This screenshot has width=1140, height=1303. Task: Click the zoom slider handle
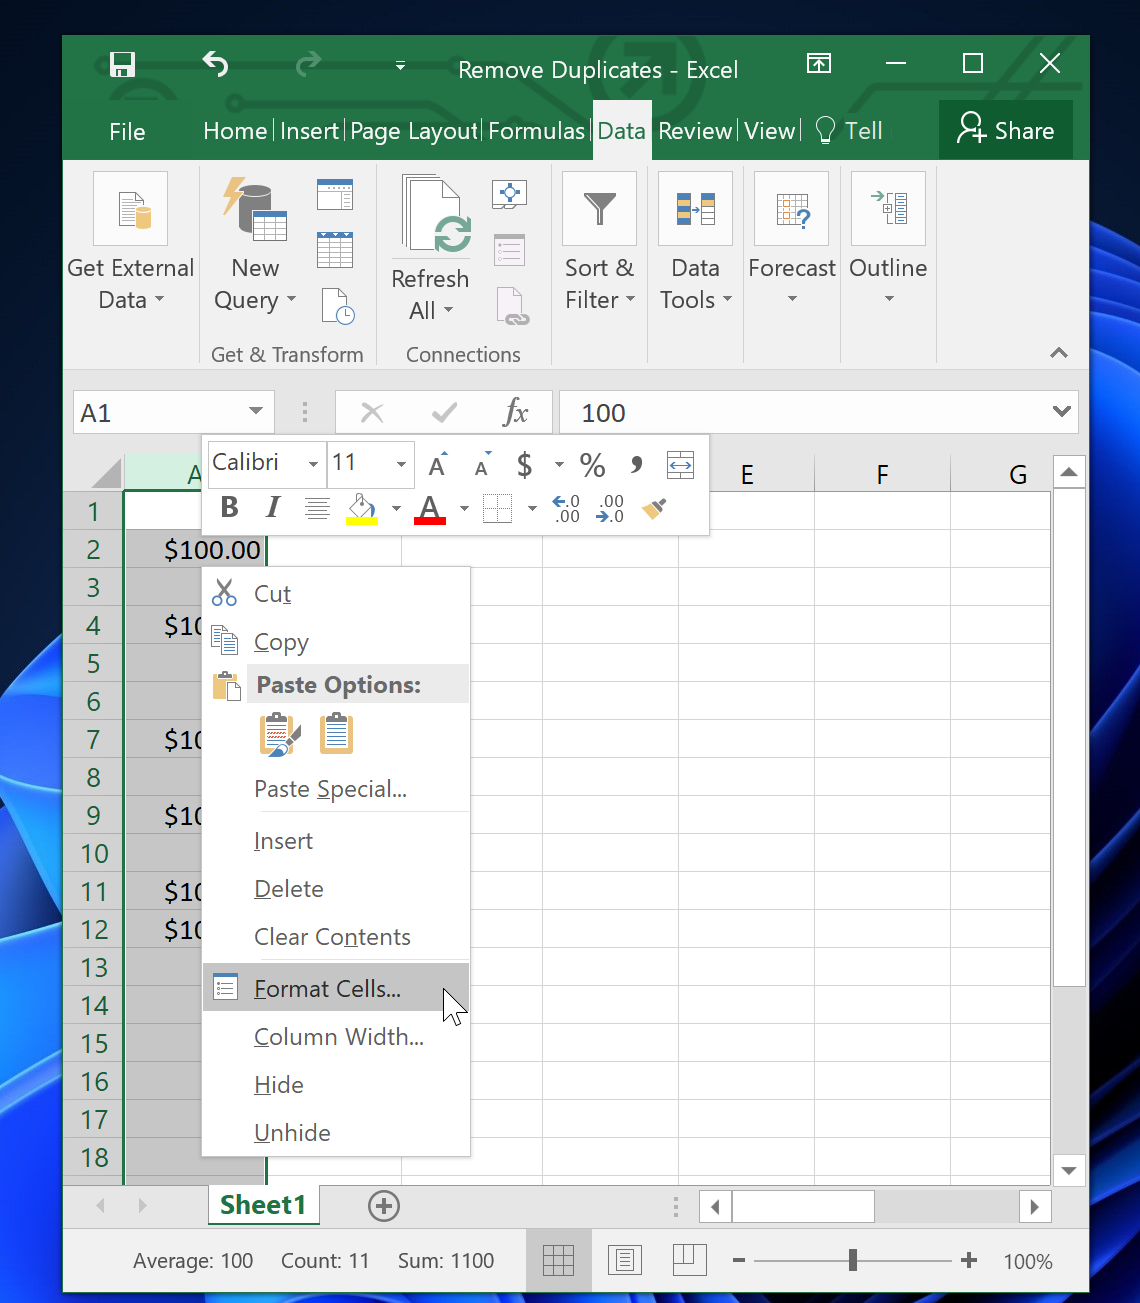[853, 1260]
